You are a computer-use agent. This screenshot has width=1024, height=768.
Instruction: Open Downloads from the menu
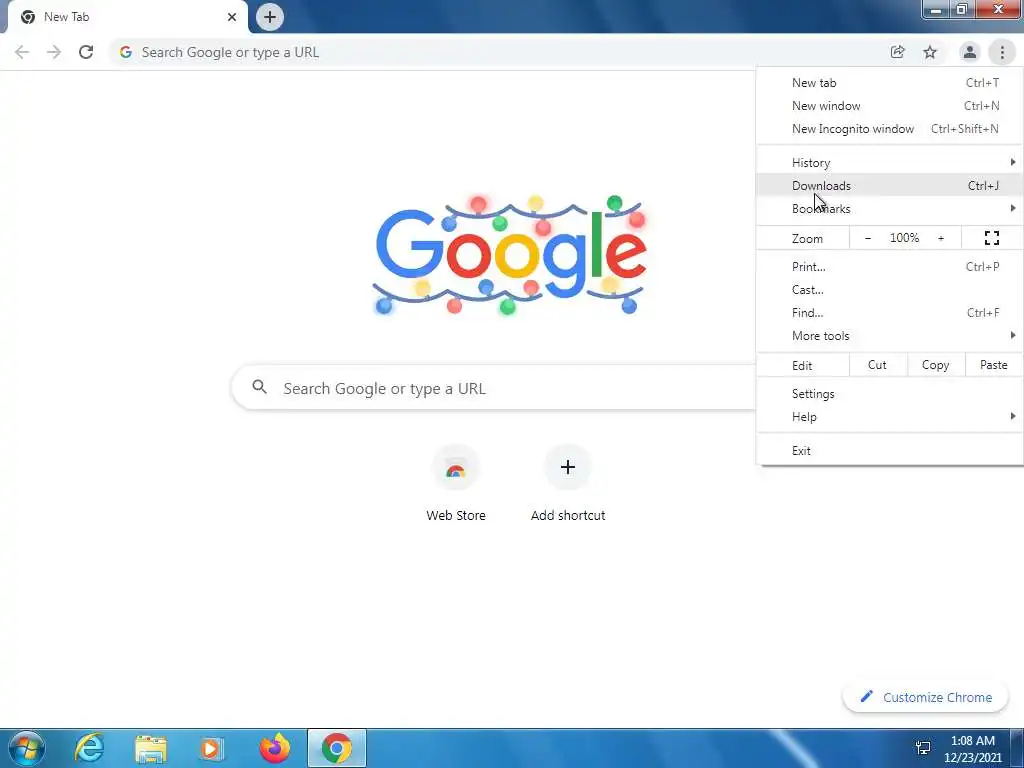tap(889, 185)
